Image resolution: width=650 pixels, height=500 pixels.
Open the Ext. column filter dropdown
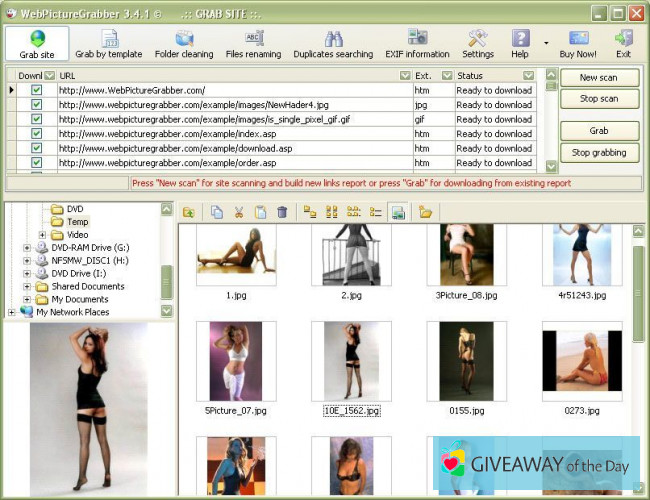[x=445, y=75]
